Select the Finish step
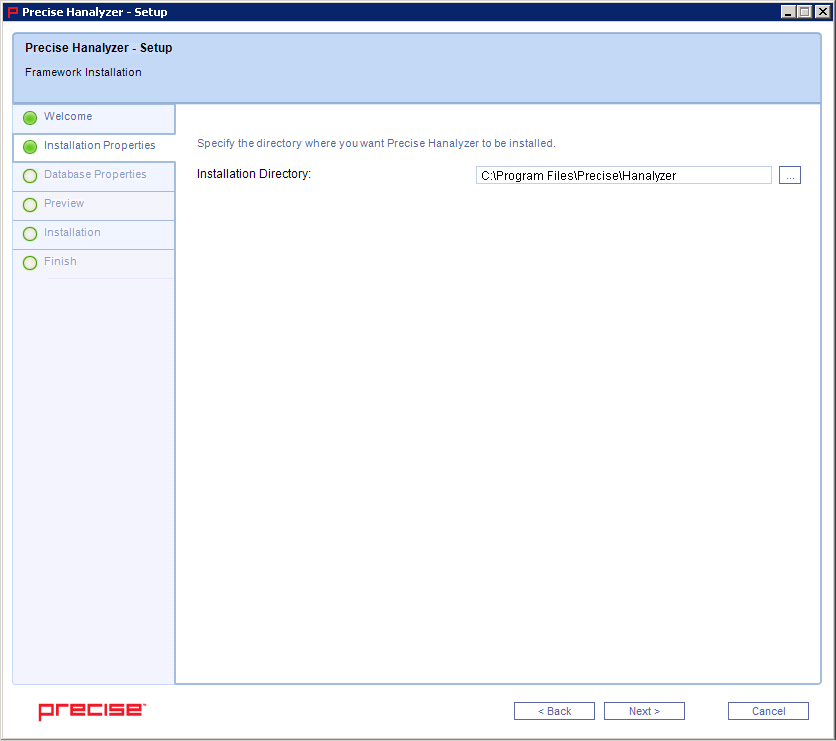 coord(94,263)
